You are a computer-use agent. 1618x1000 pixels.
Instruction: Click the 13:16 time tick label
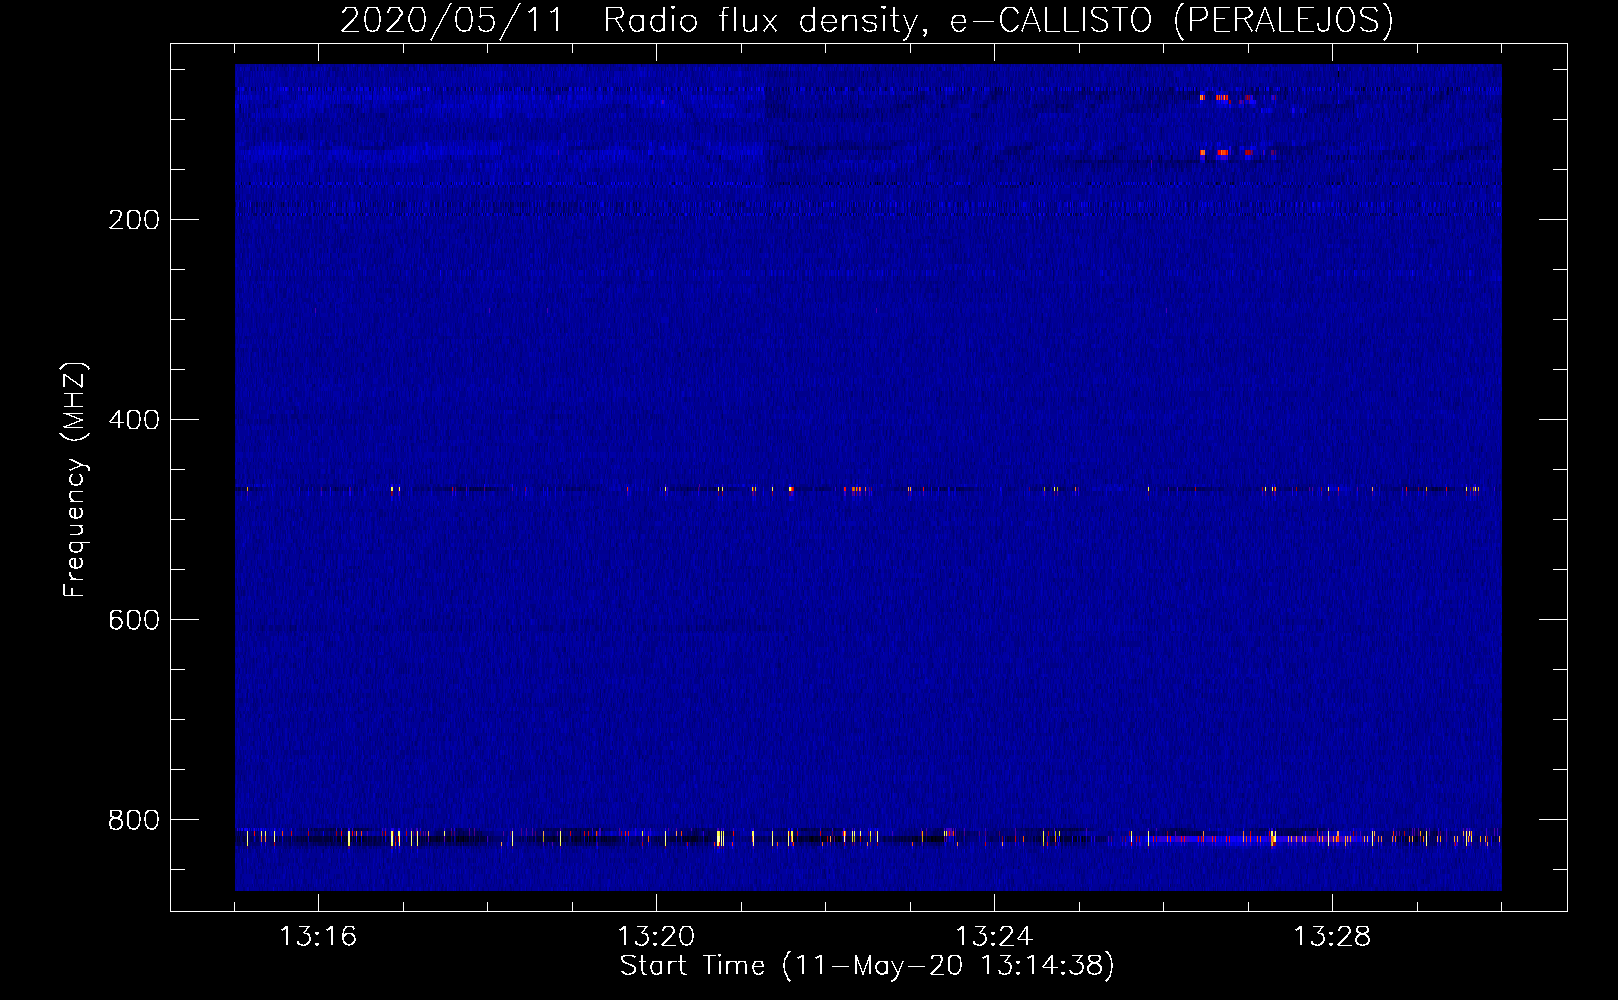tap(318, 937)
